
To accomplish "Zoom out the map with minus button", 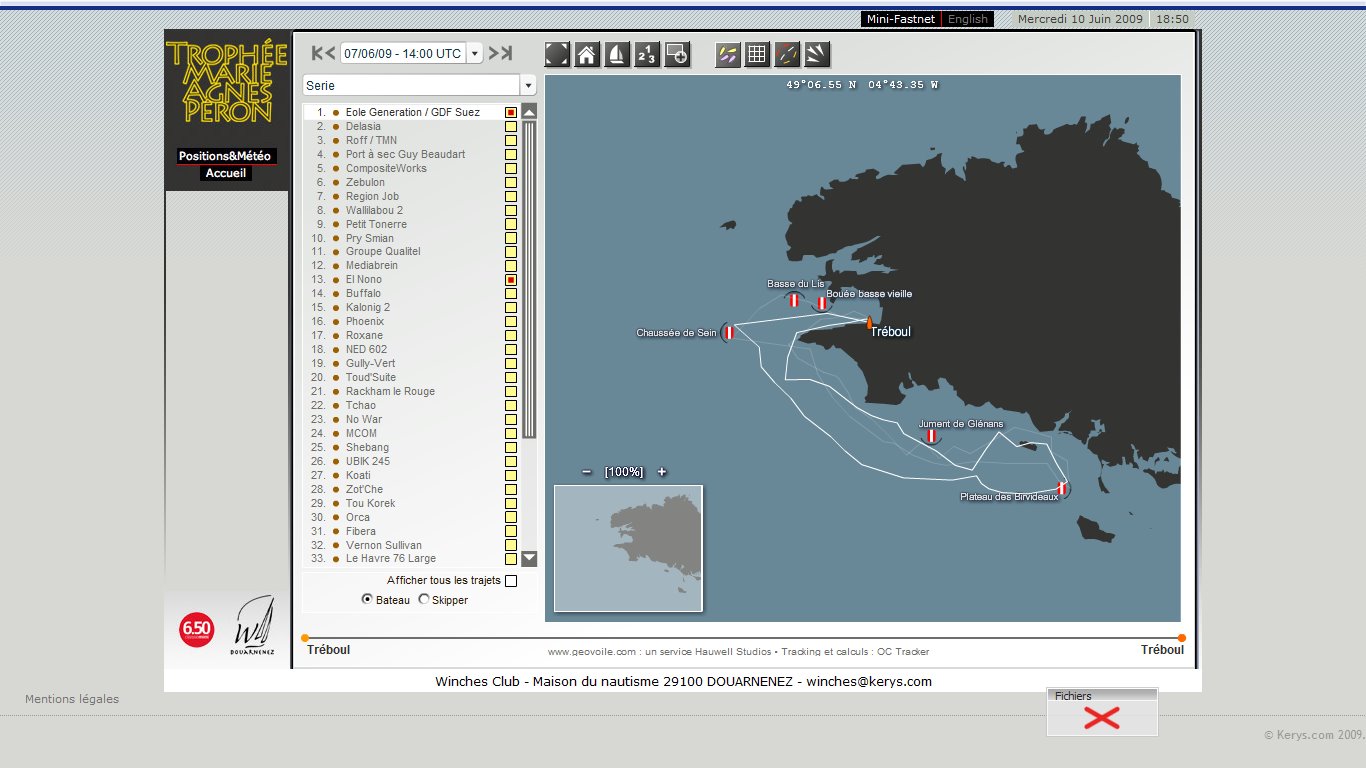I will tap(587, 472).
